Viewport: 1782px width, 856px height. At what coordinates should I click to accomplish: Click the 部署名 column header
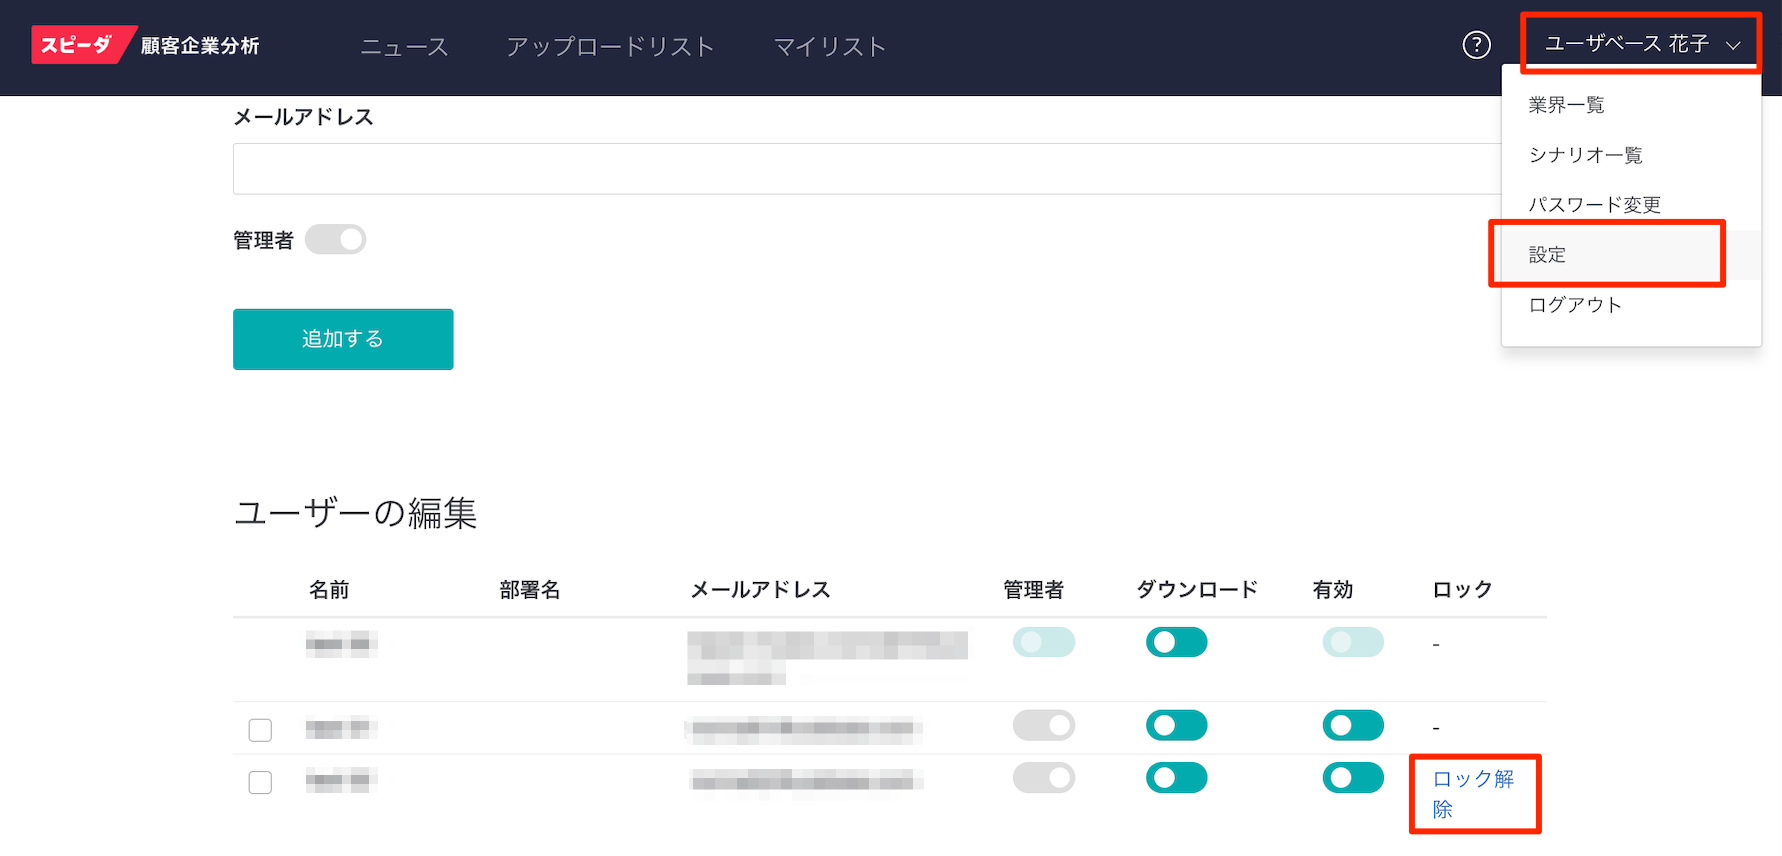click(x=530, y=590)
